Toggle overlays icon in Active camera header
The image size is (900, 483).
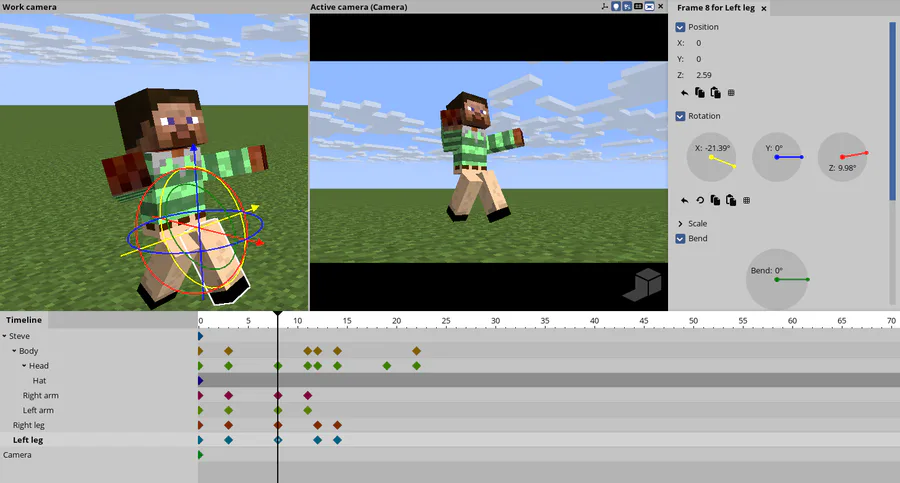click(x=649, y=6)
